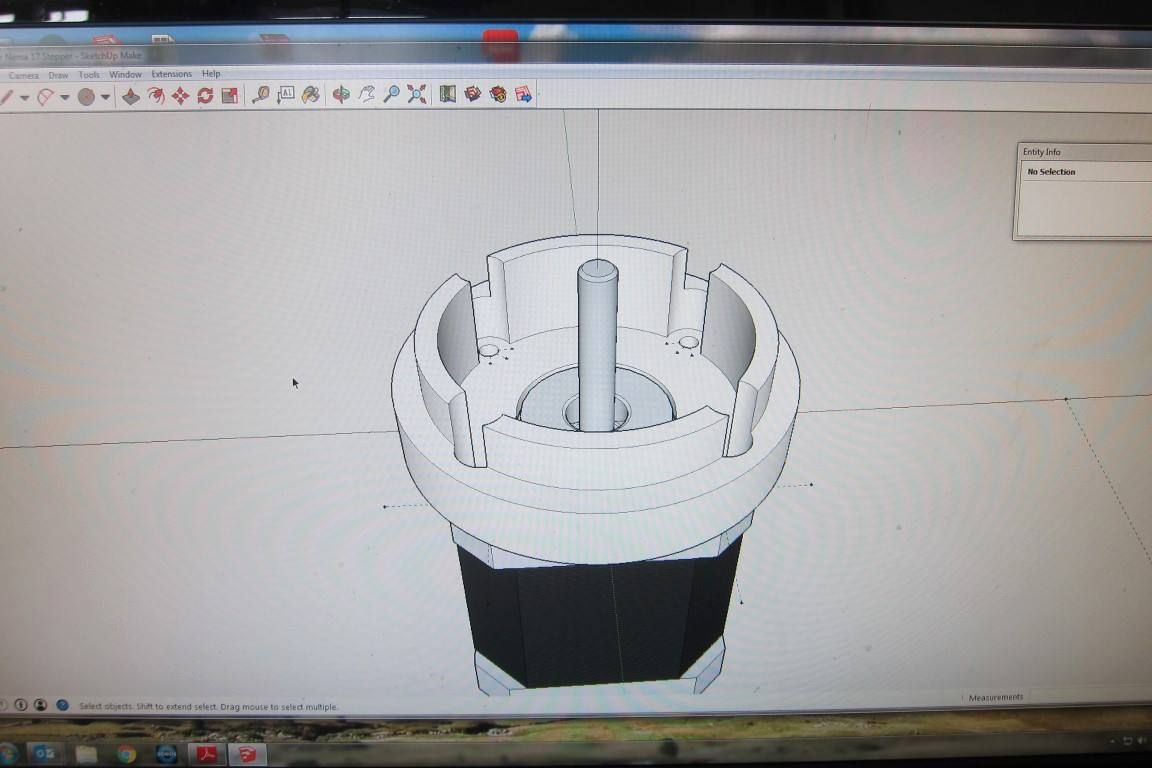The height and width of the screenshot is (768, 1152).
Task: Open the Camera menu
Action: tap(23, 73)
